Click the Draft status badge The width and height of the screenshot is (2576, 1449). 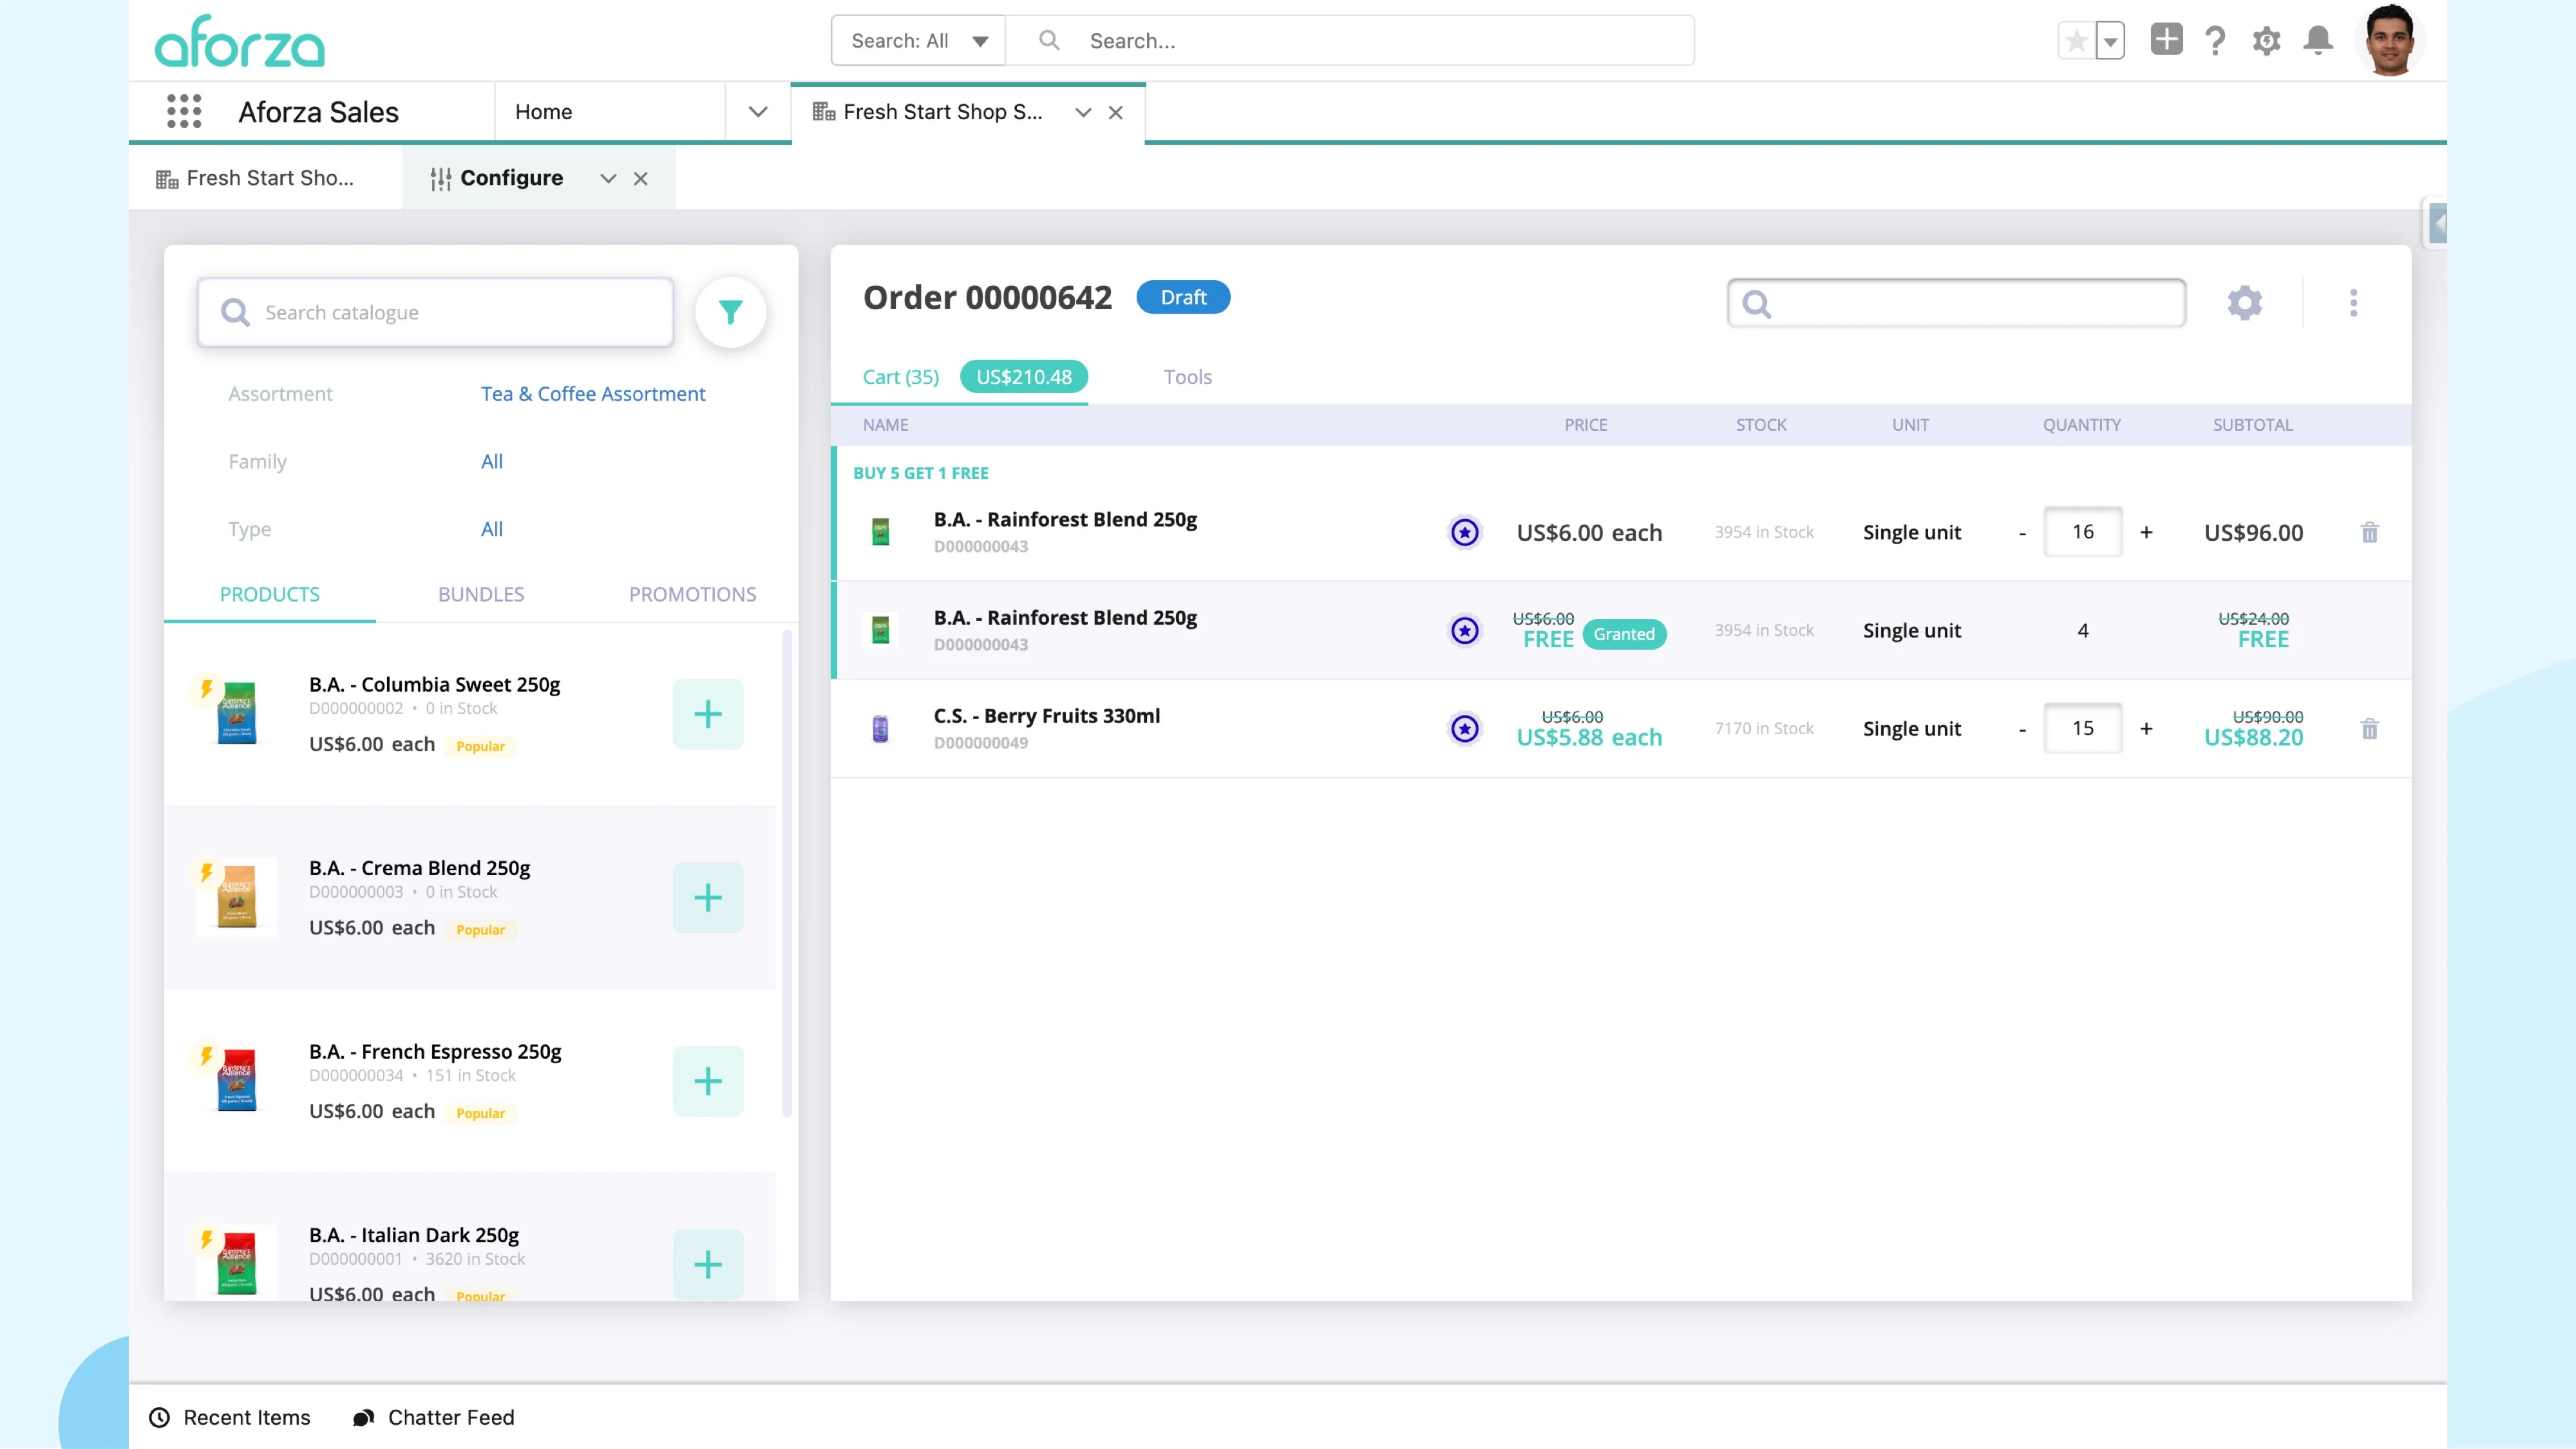[1184, 297]
